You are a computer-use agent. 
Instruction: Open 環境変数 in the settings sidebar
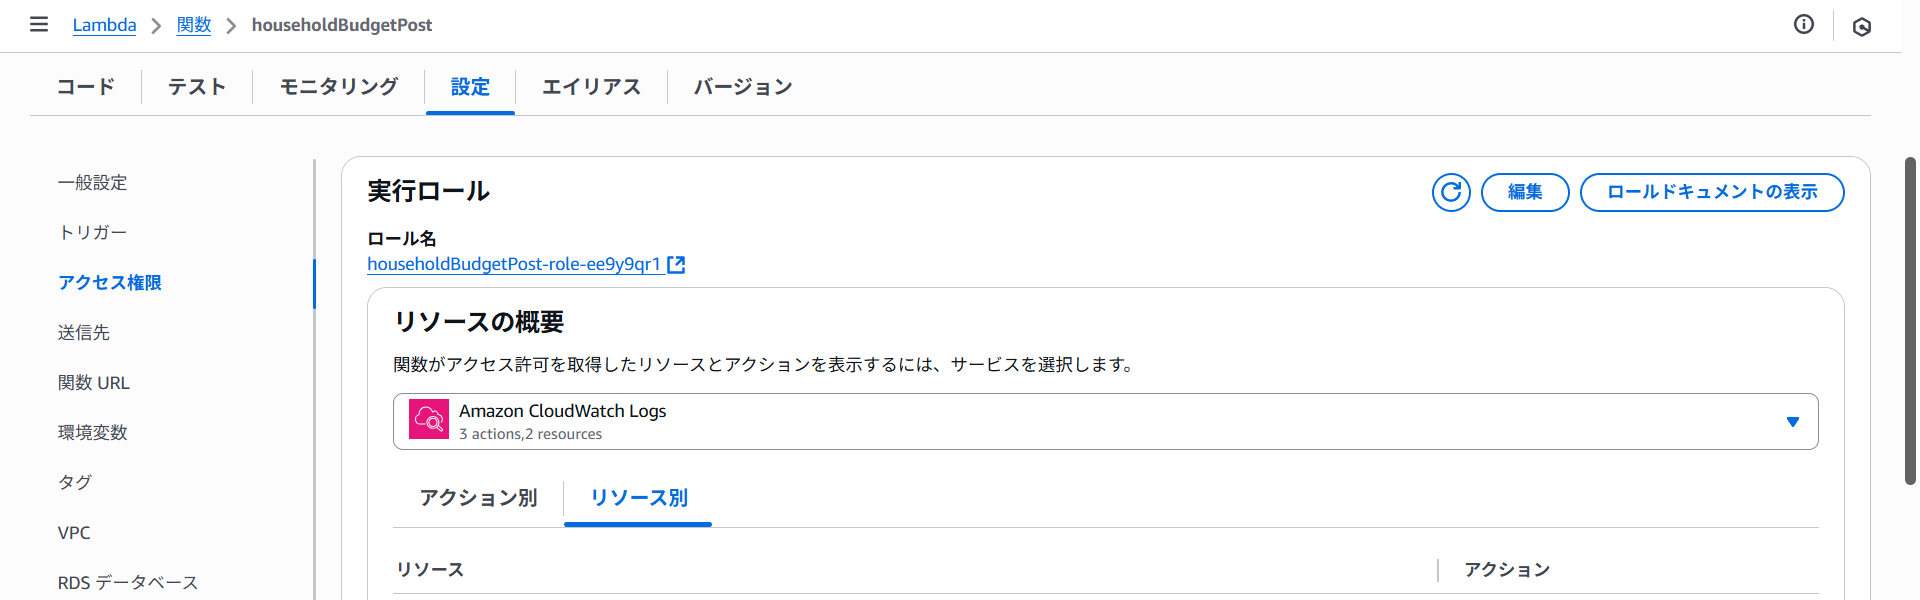tap(93, 433)
